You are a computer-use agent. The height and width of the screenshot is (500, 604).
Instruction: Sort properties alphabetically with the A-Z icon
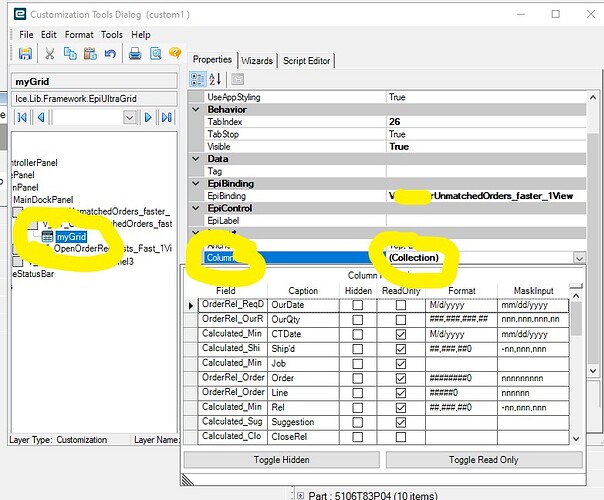point(214,80)
